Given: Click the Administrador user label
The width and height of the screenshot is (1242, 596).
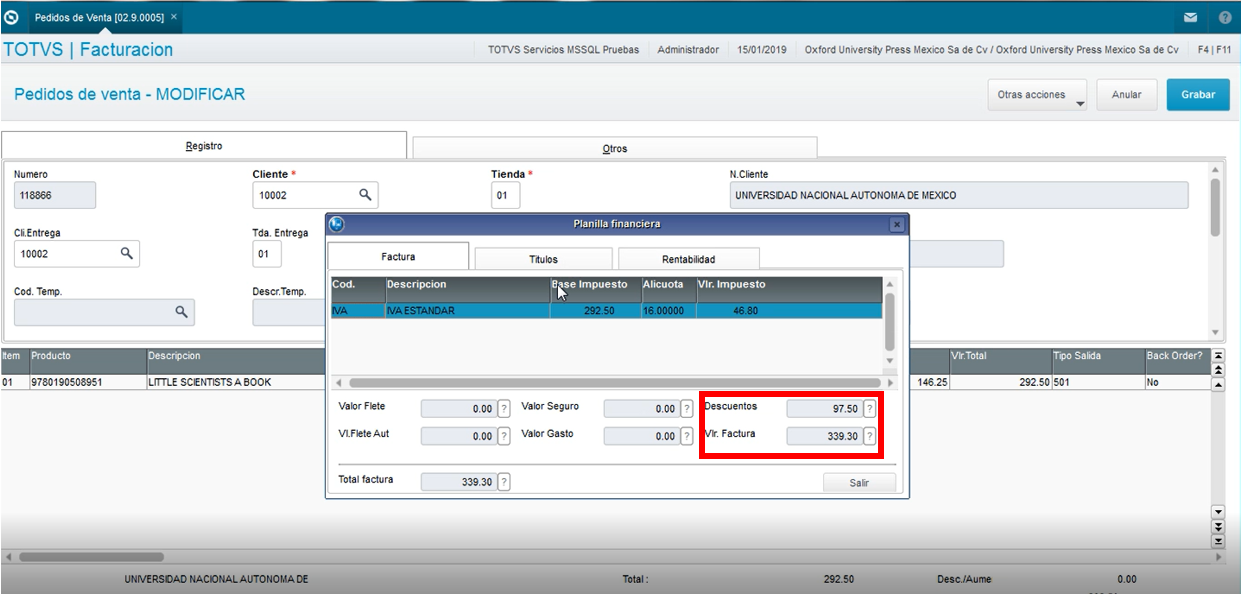Looking at the screenshot, I should [688, 50].
